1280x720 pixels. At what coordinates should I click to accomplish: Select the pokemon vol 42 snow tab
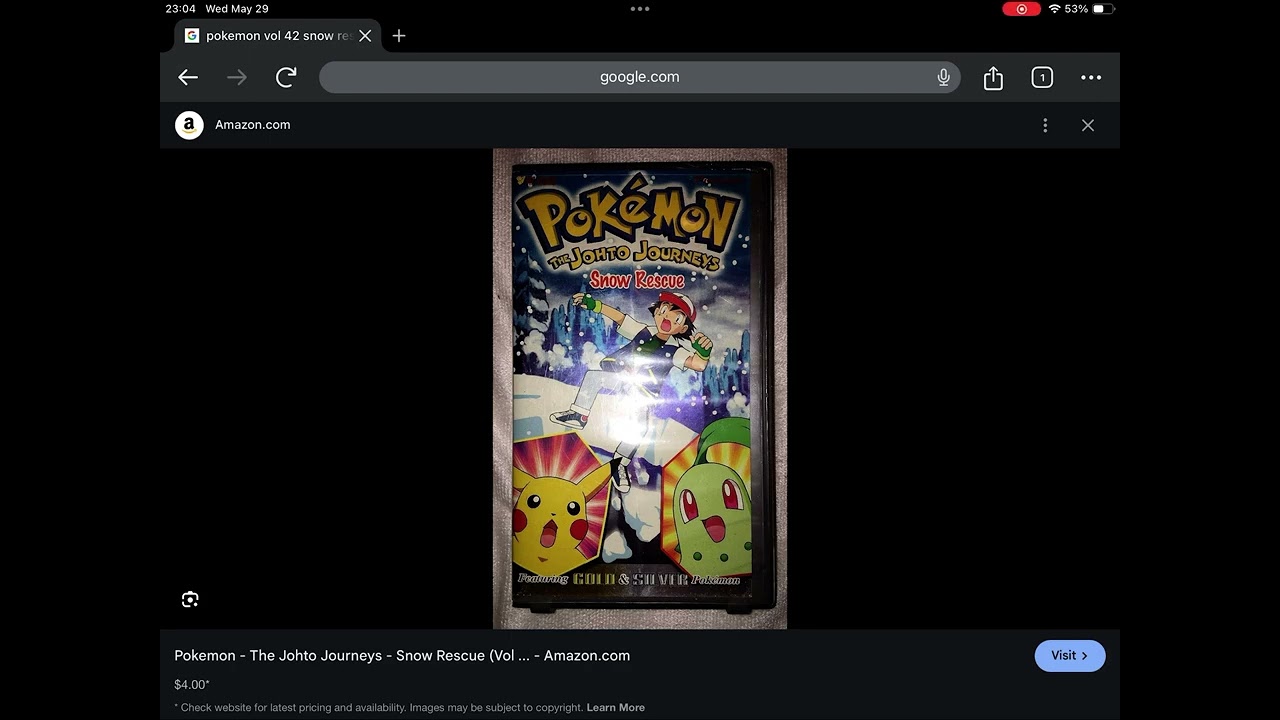tap(278, 36)
